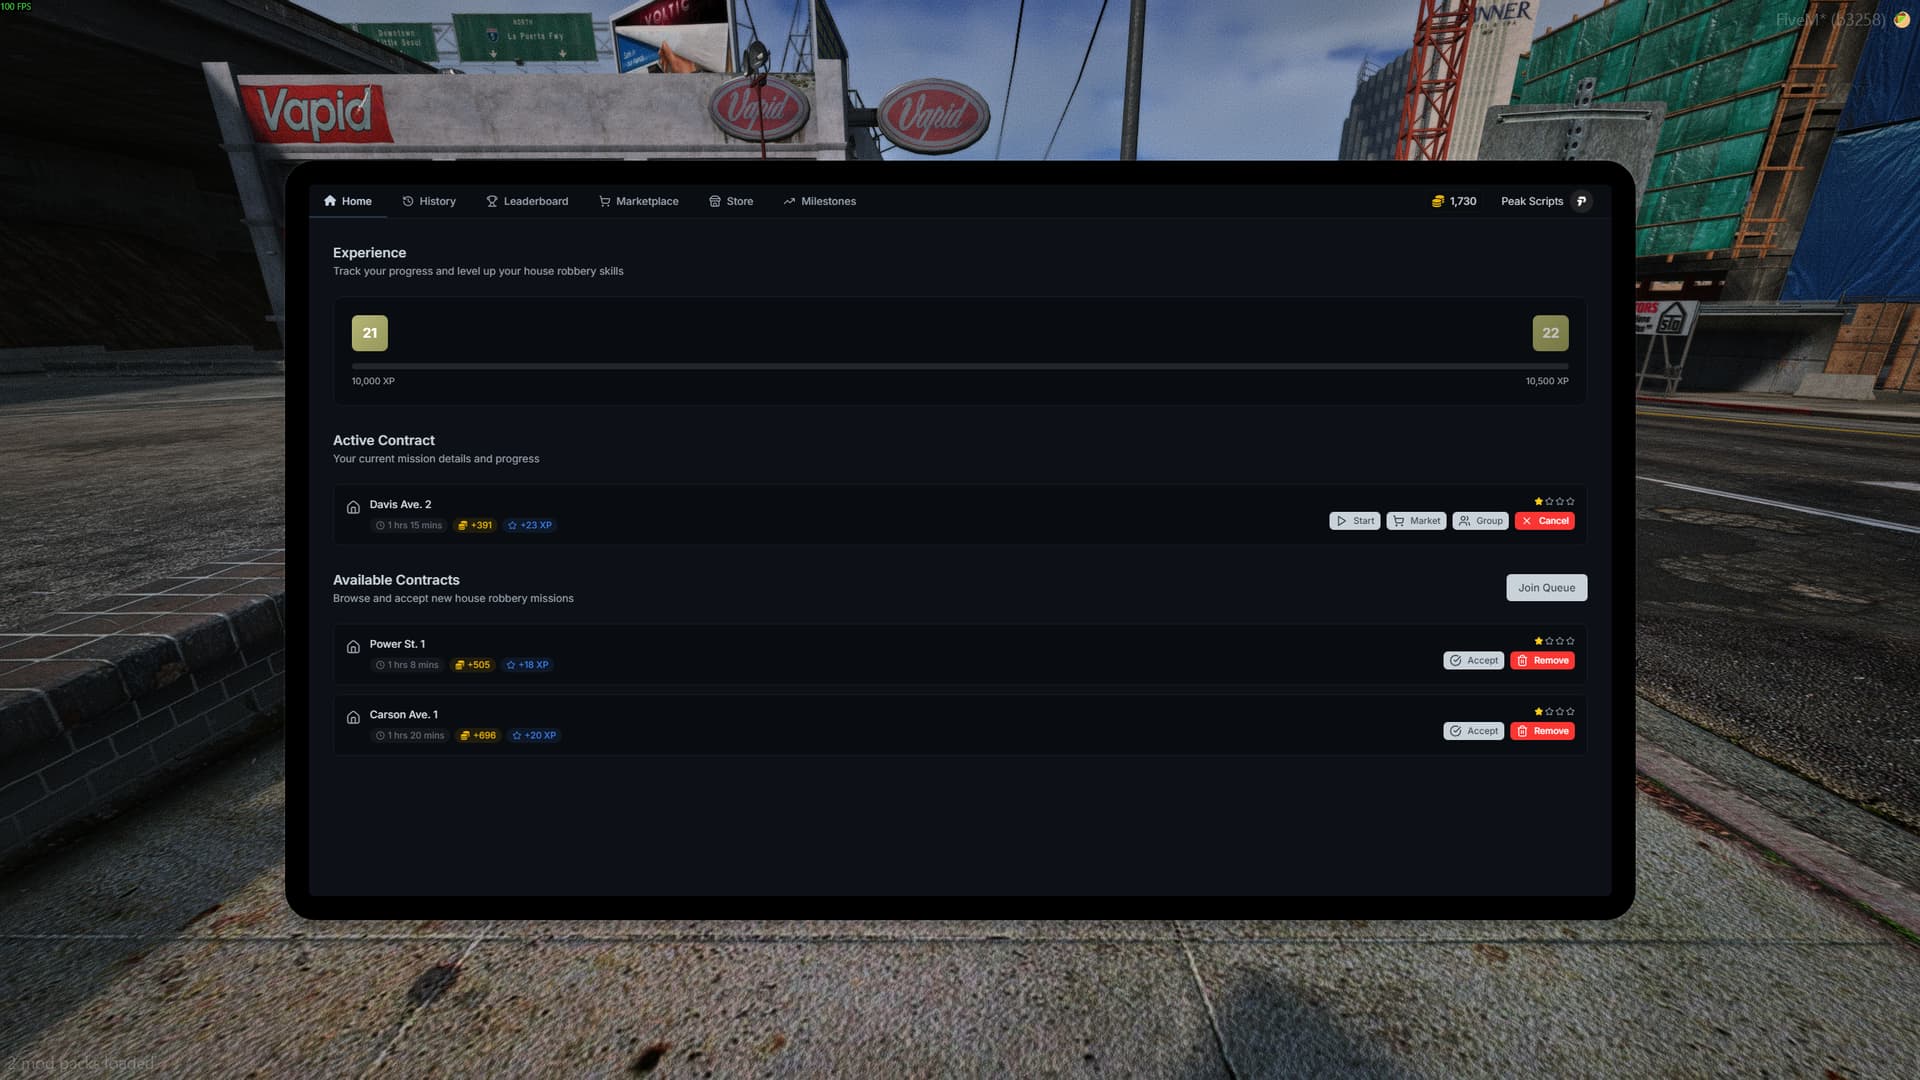
Task: Cancel the Davis Ave. 2 contract
Action: click(1544, 521)
